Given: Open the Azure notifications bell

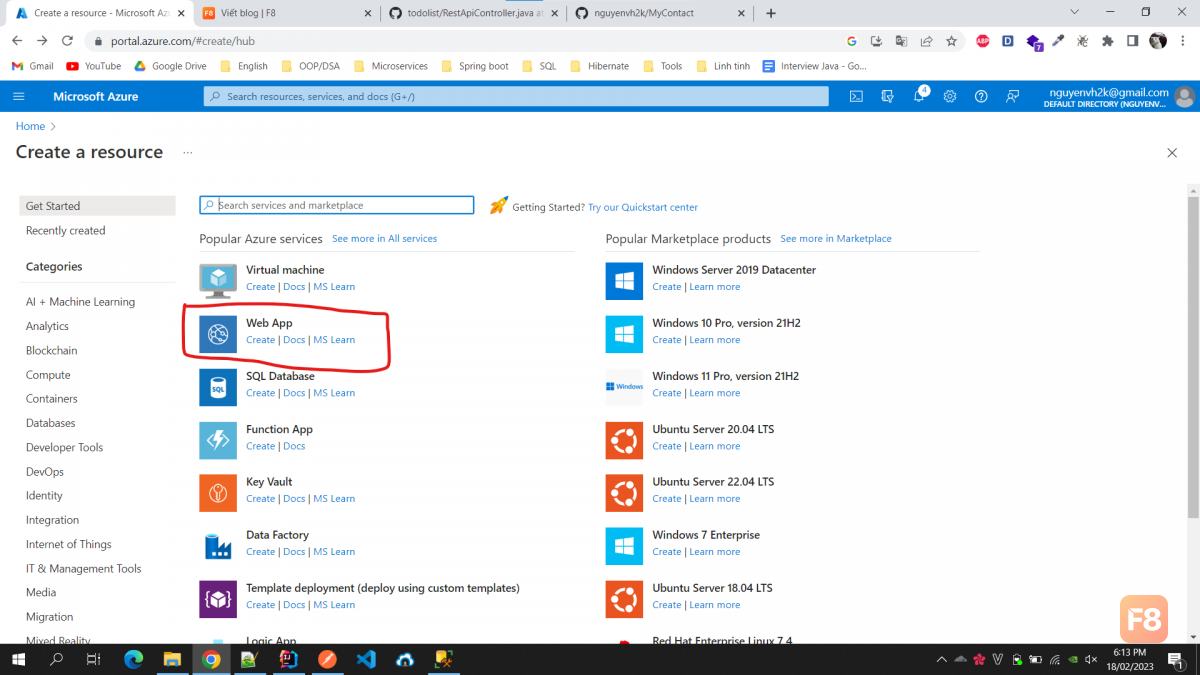Looking at the screenshot, I should tap(919, 96).
